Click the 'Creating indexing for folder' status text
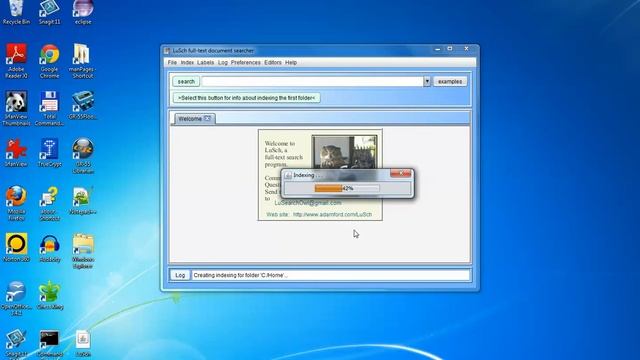 point(240,275)
